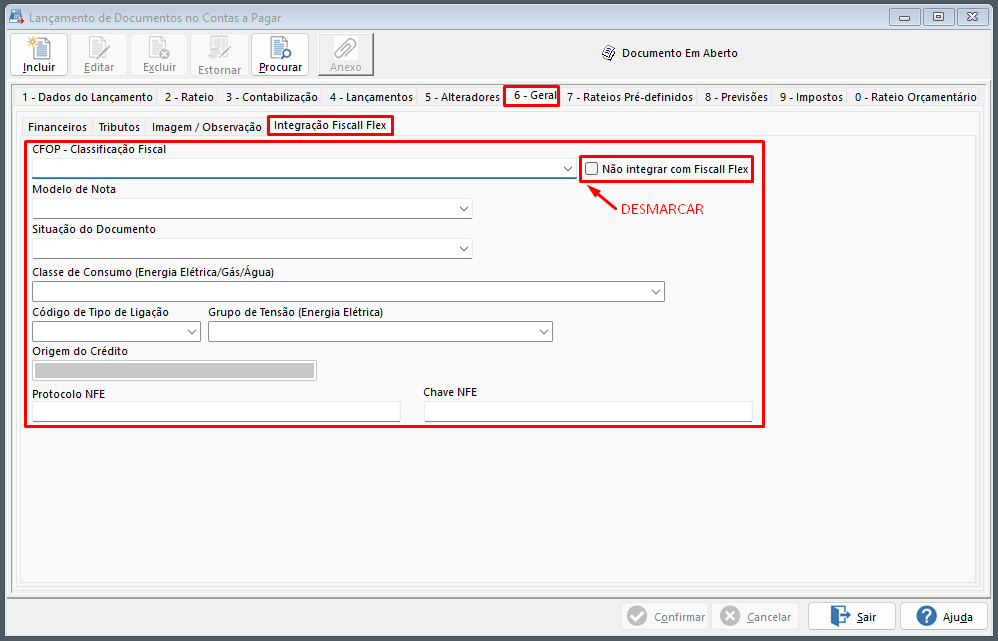
Task: Click the application icon in title bar
Action: pos(16,17)
